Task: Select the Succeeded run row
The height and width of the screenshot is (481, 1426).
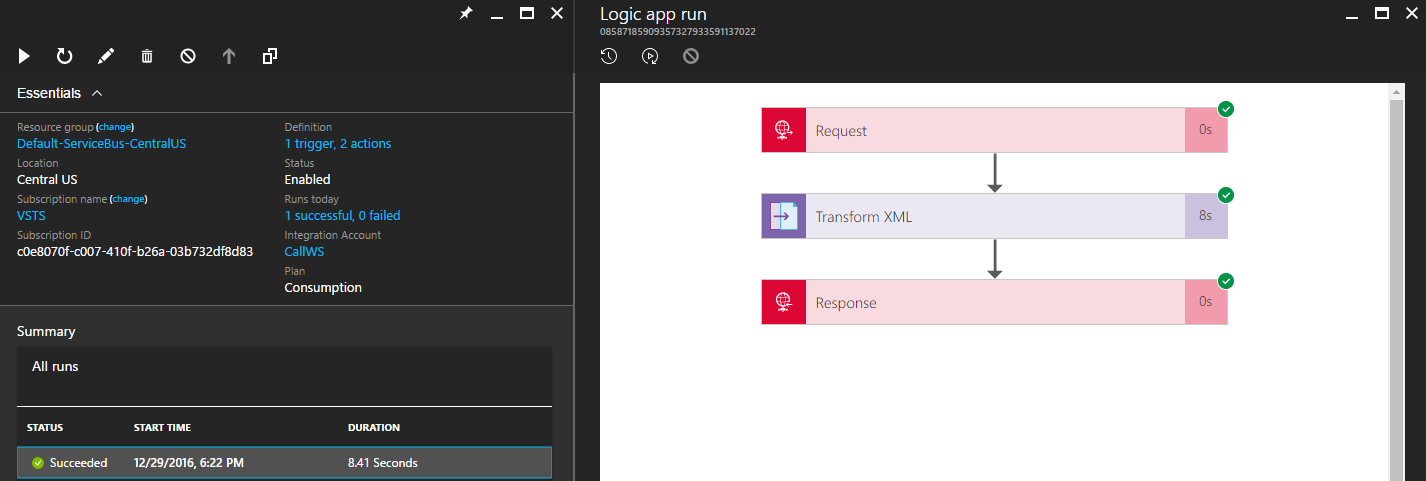Action: [284, 463]
